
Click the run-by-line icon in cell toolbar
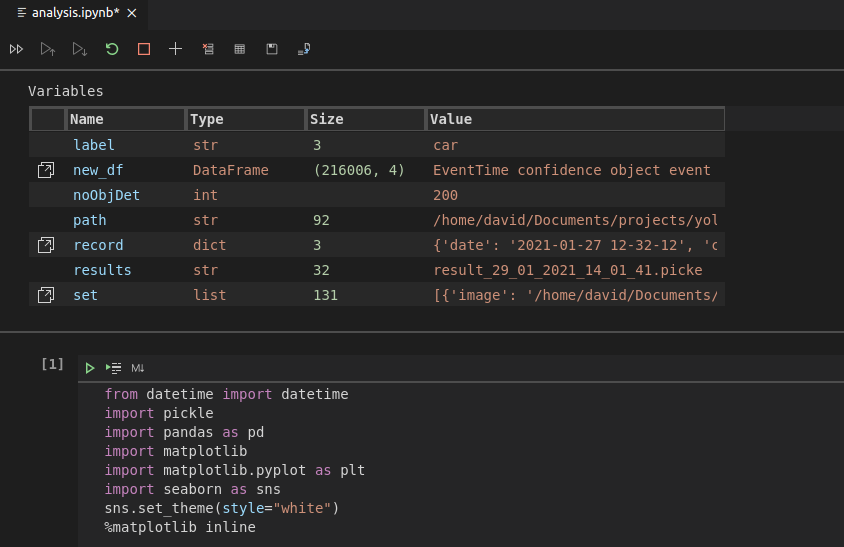point(114,368)
